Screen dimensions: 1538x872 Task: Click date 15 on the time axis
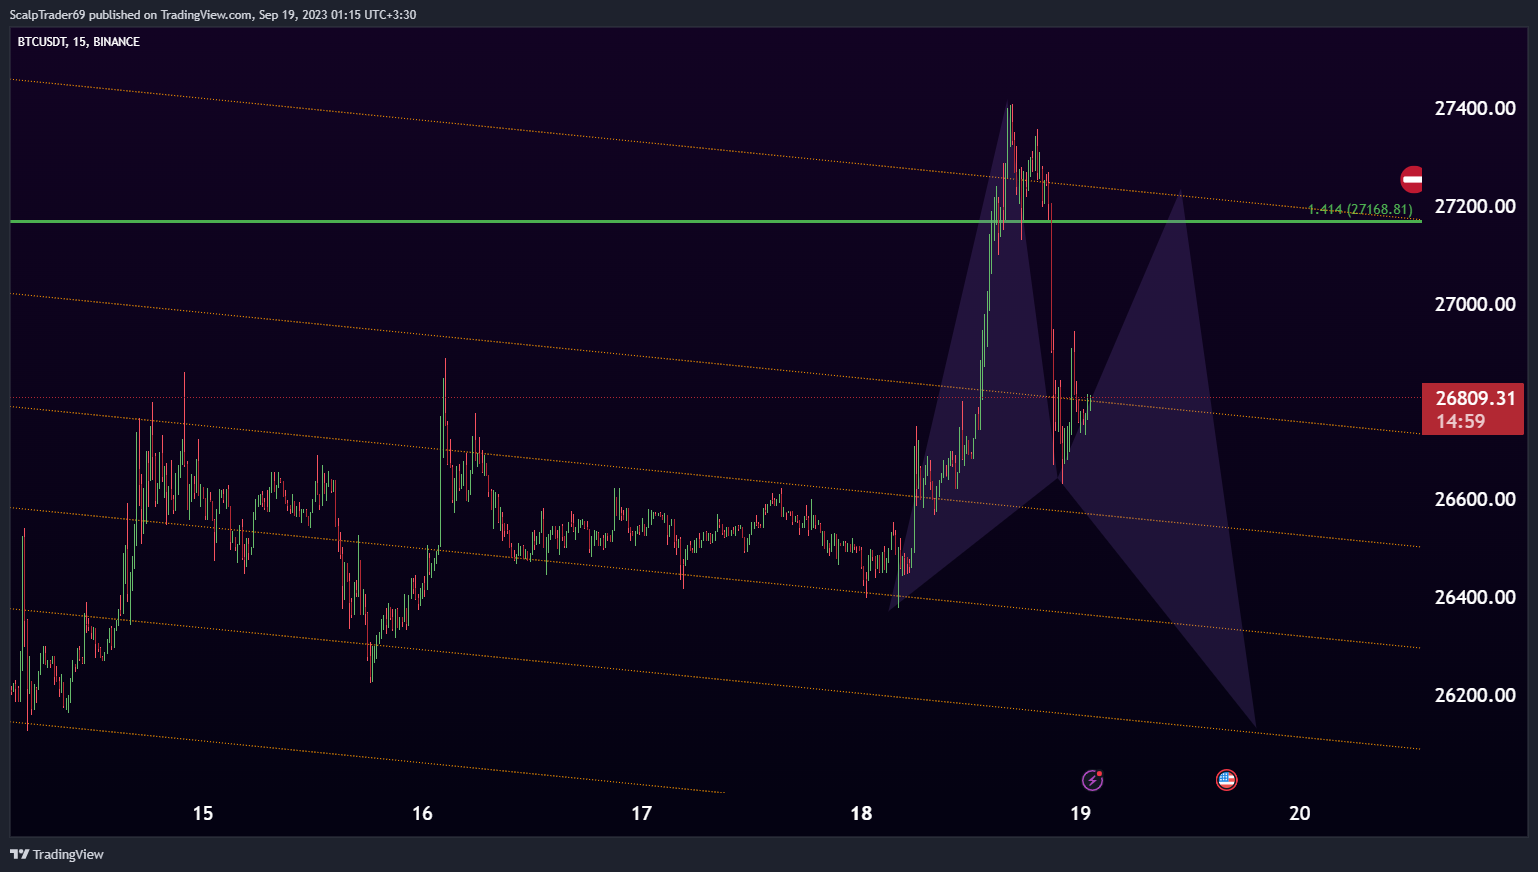(203, 813)
